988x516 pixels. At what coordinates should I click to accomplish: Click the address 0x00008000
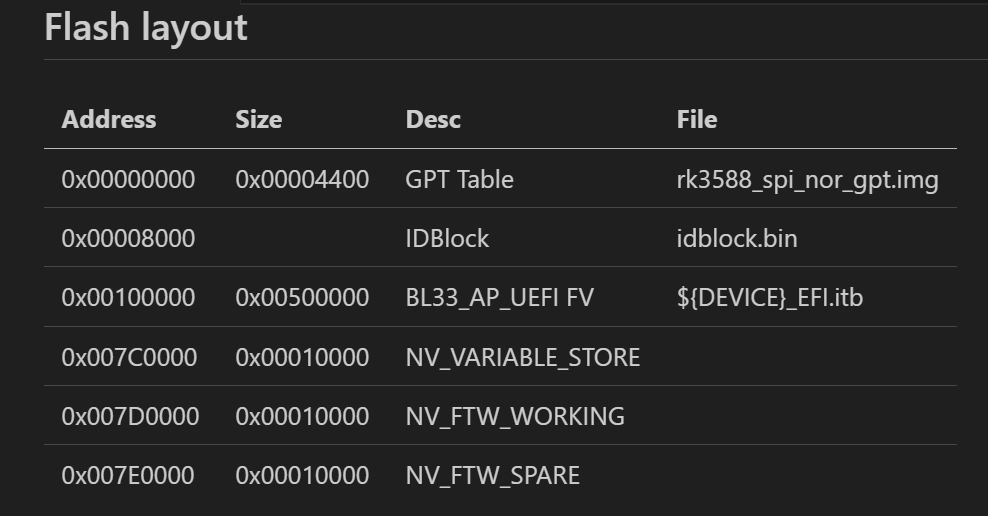click(128, 239)
